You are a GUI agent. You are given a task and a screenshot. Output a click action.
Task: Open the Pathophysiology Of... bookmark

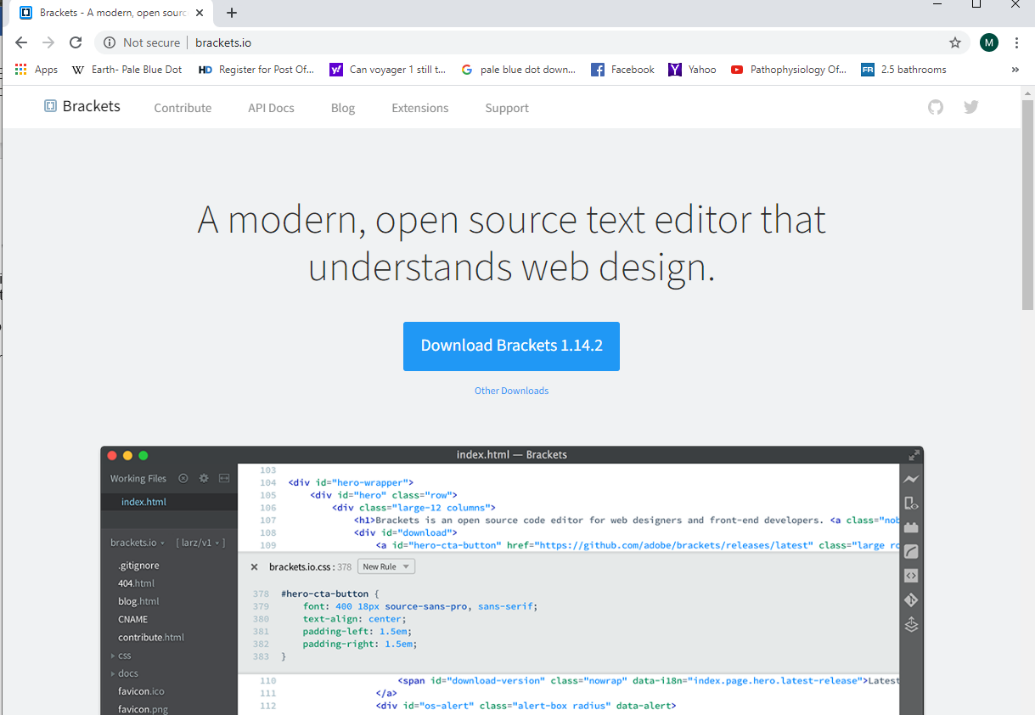pyautogui.click(x=788, y=69)
